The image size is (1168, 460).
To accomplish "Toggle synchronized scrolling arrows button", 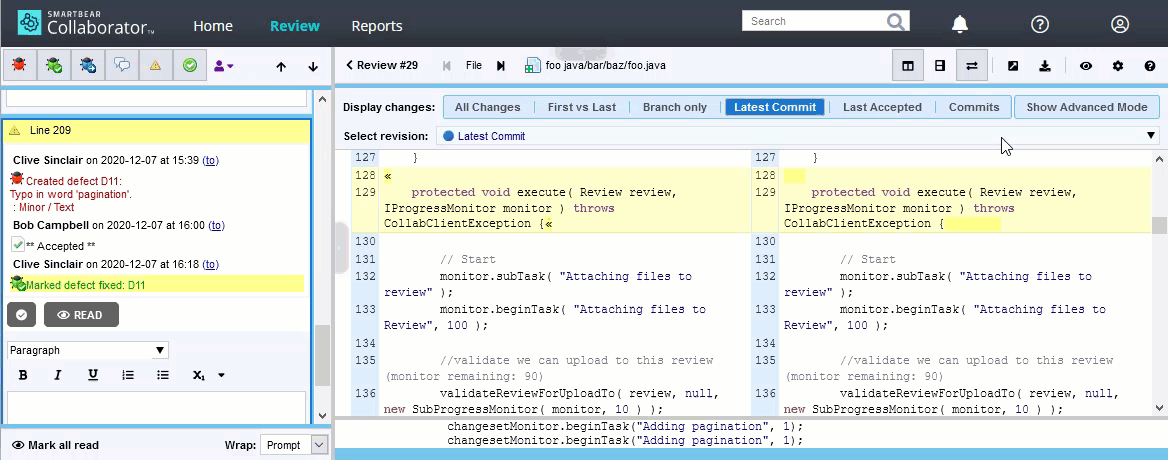I will pos(971,66).
